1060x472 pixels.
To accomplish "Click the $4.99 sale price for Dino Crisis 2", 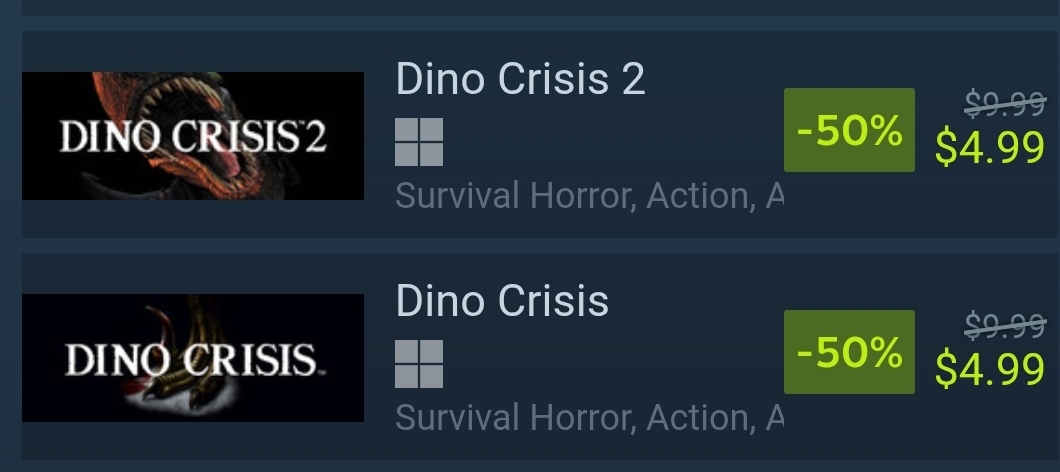I will [x=990, y=148].
